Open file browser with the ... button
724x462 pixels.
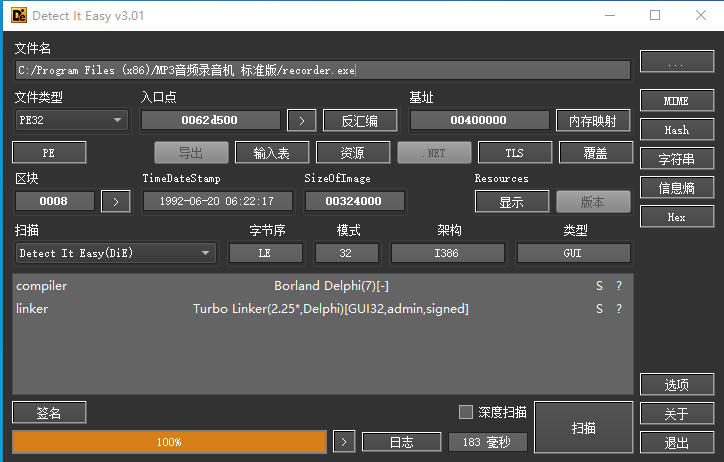click(x=676, y=62)
